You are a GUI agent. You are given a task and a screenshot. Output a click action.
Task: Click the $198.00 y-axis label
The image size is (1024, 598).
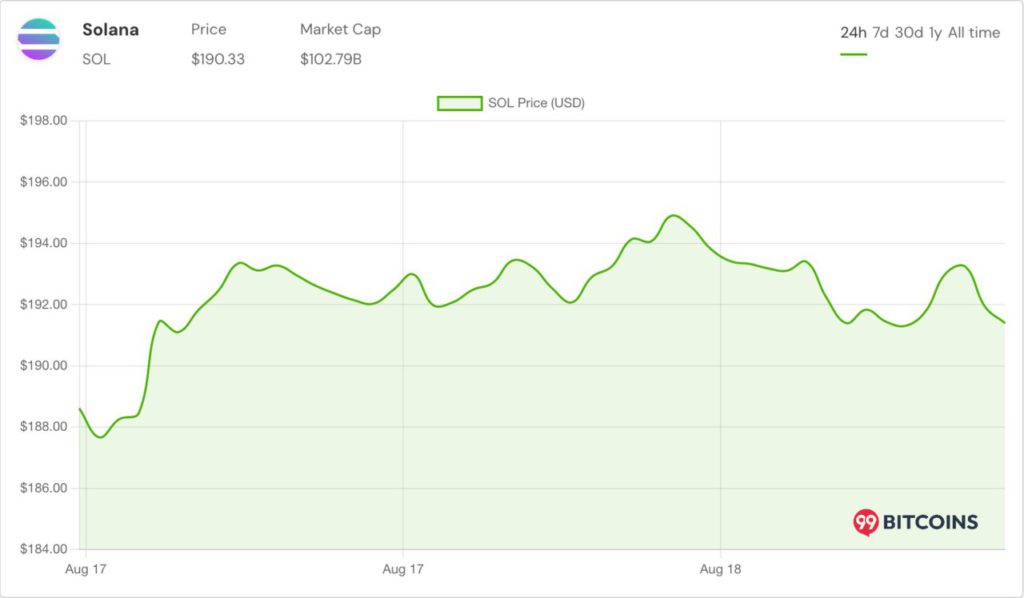point(43,121)
